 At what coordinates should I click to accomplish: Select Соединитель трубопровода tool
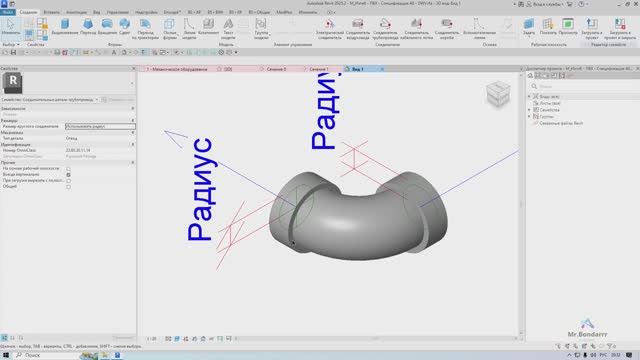coord(385,29)
